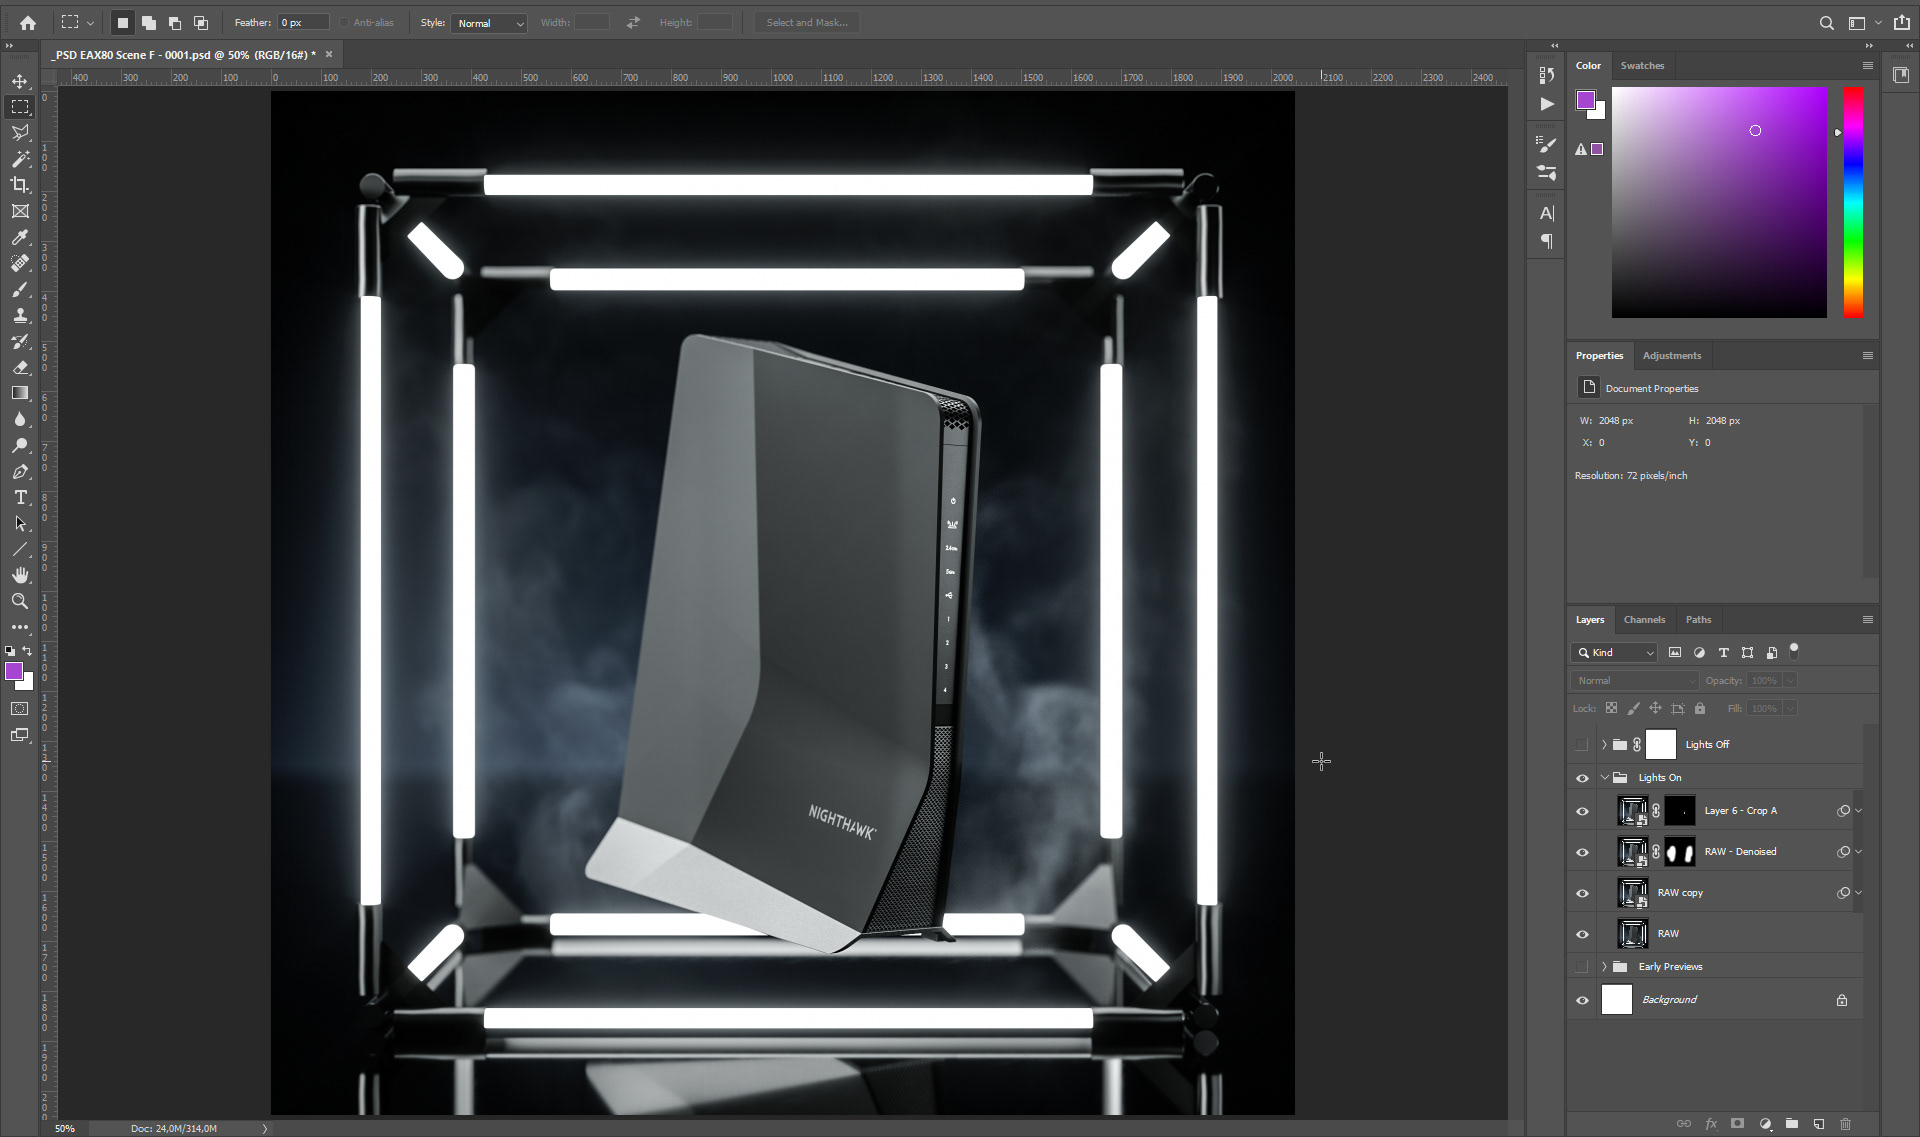This screenshot has width=1920, height=1137.
Task: Select the Crop tool
Action: coord(20,185)
